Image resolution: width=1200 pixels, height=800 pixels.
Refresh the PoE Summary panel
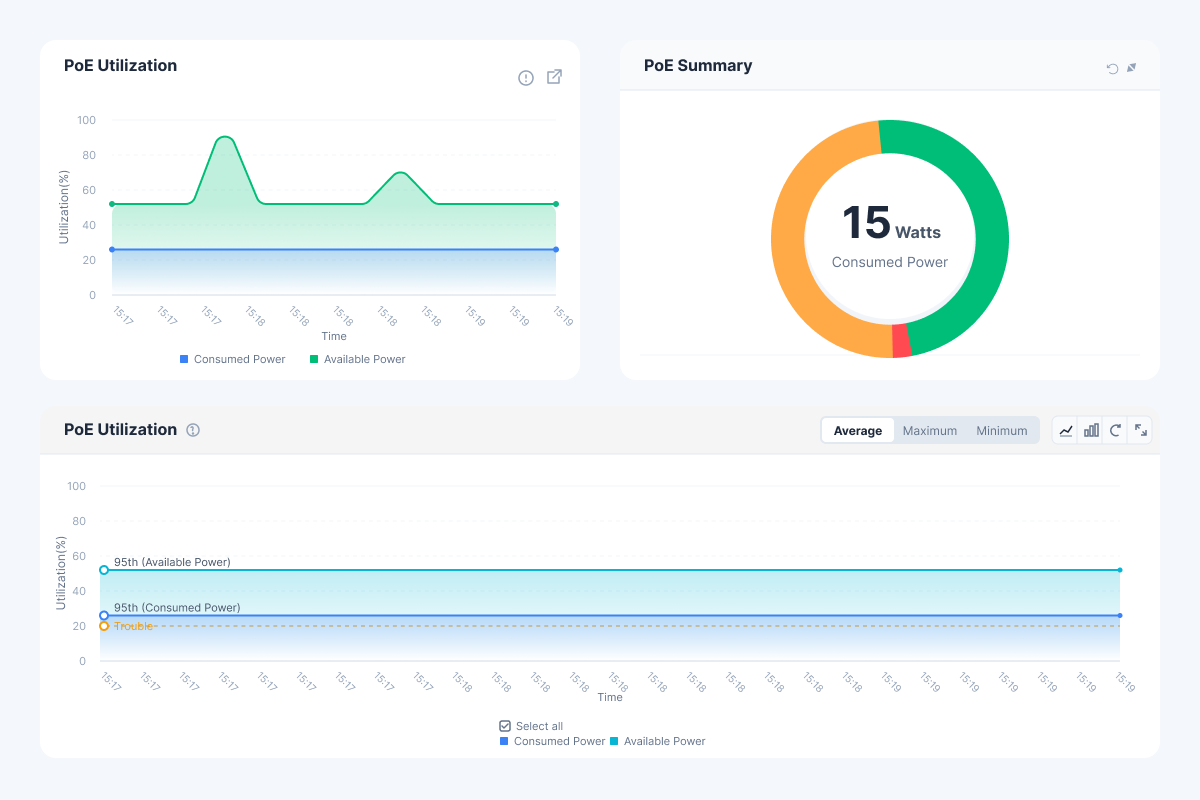[1112, 68]
